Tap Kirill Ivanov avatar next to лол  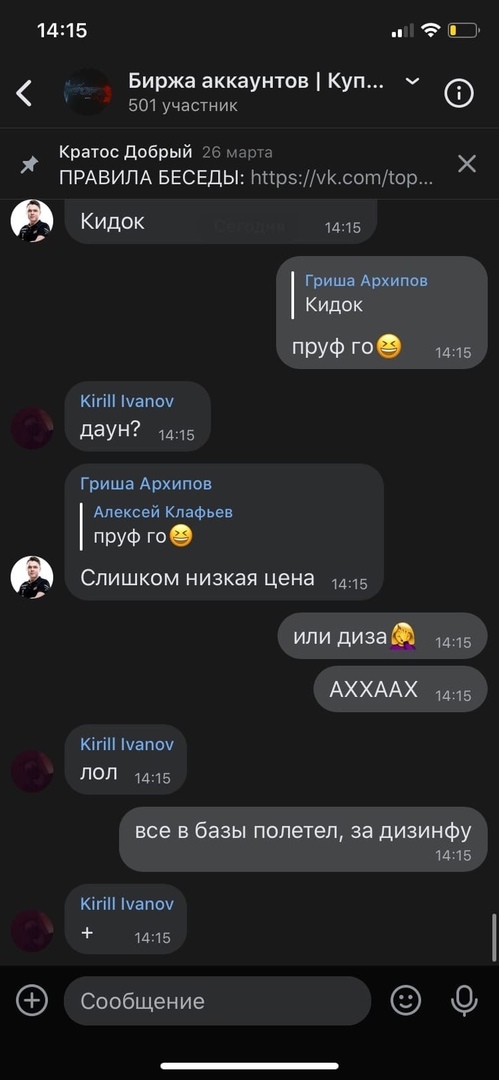click(x=32, y=771)
